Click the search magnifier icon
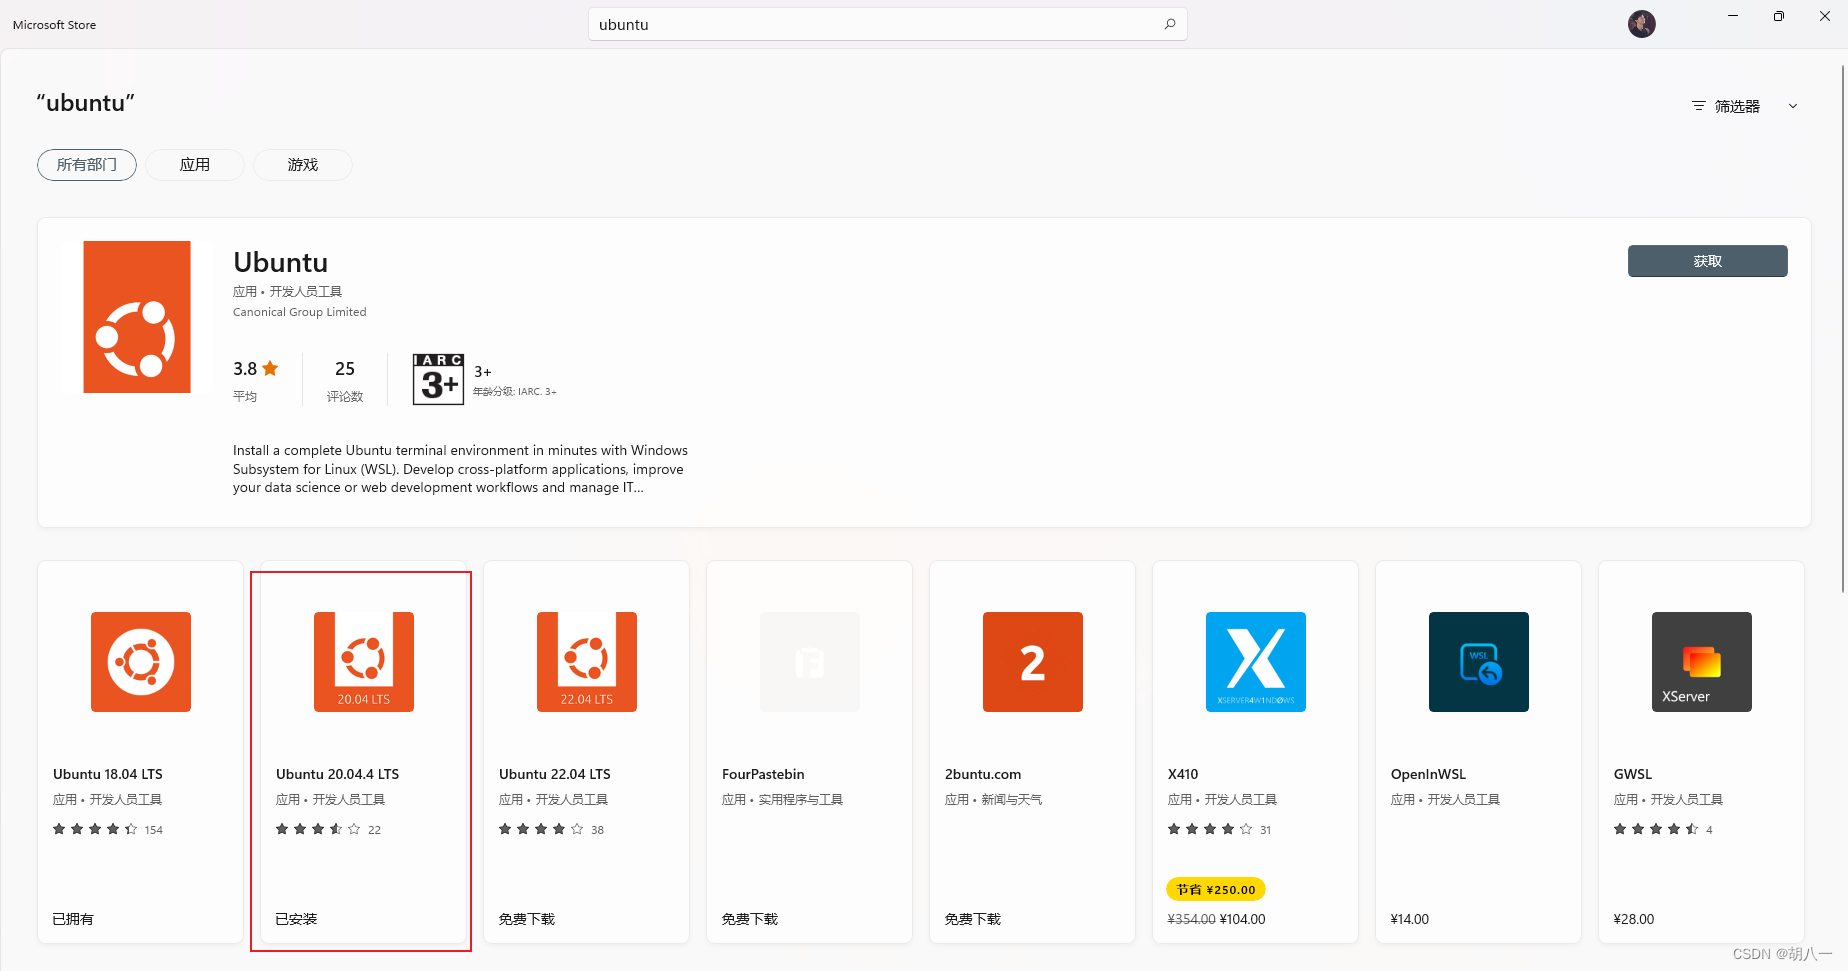Screen dimensions: 1848x971 click(x=1169, y=24)
